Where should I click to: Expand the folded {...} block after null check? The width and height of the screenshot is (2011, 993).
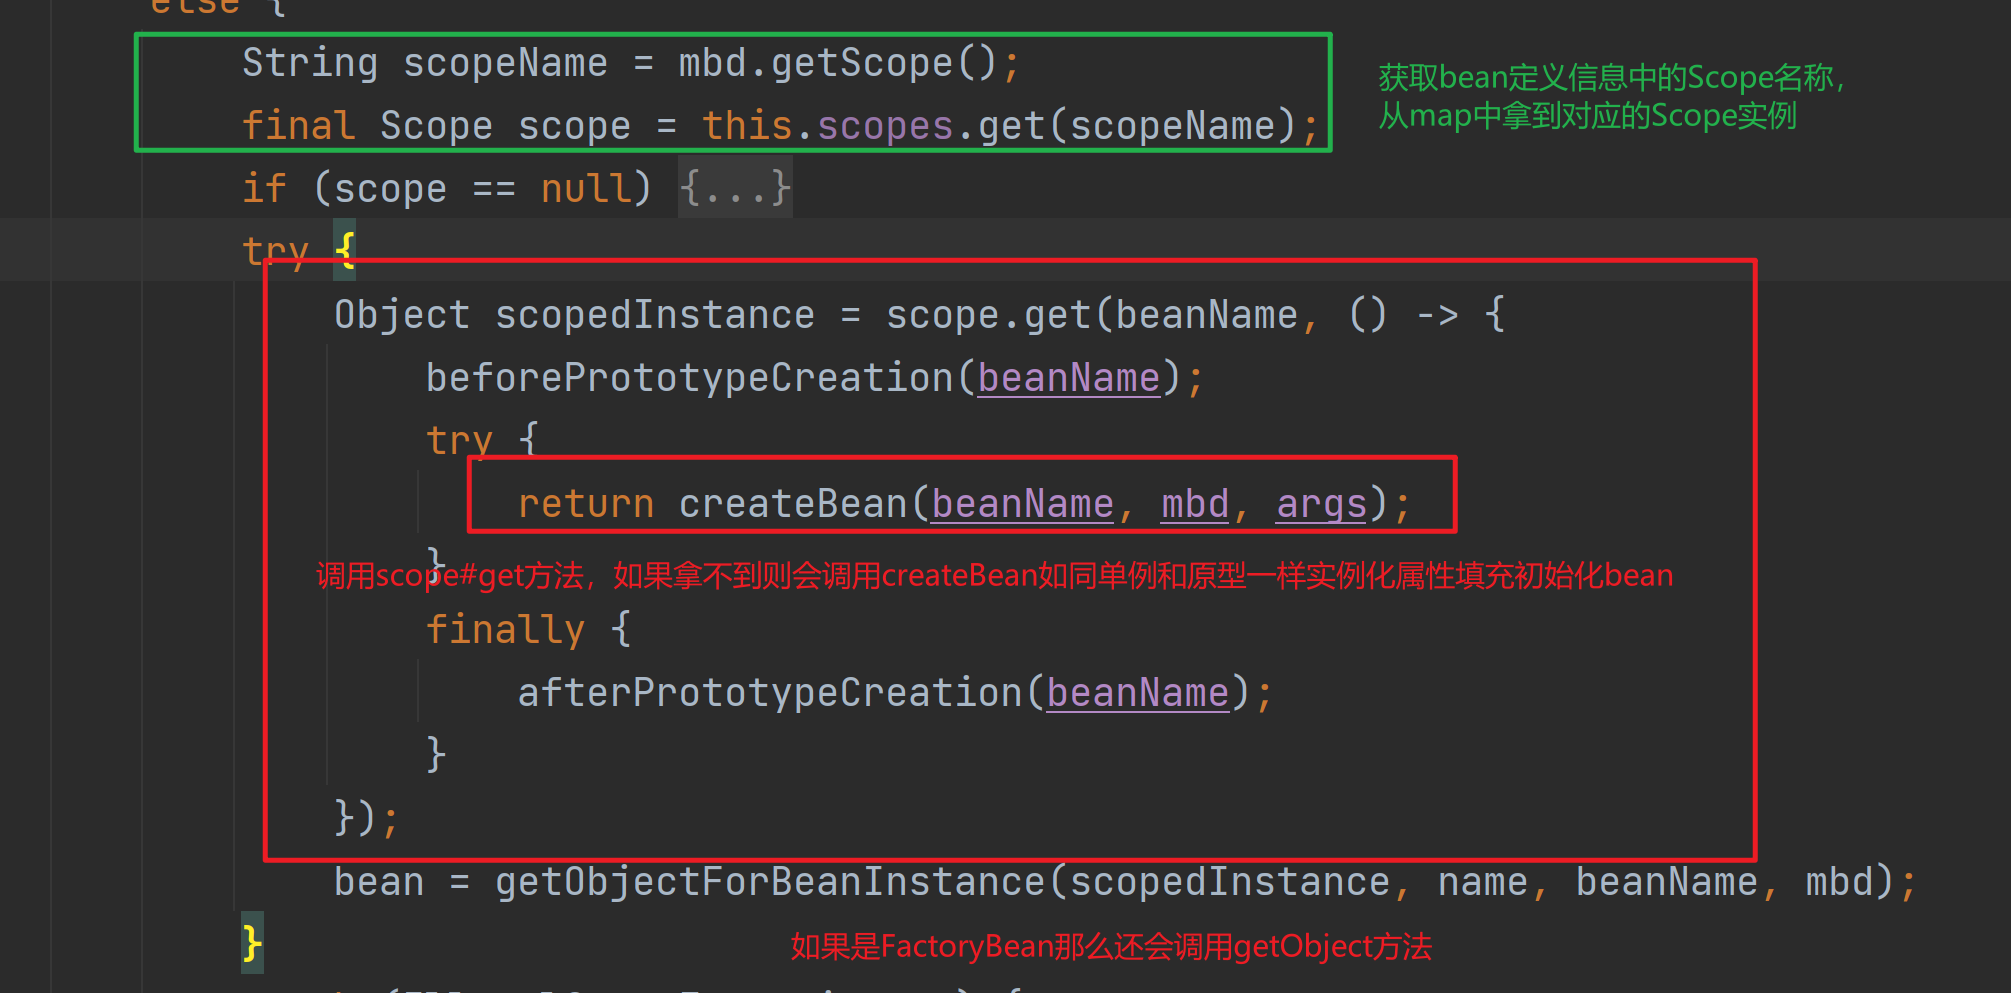click(735, 188)
